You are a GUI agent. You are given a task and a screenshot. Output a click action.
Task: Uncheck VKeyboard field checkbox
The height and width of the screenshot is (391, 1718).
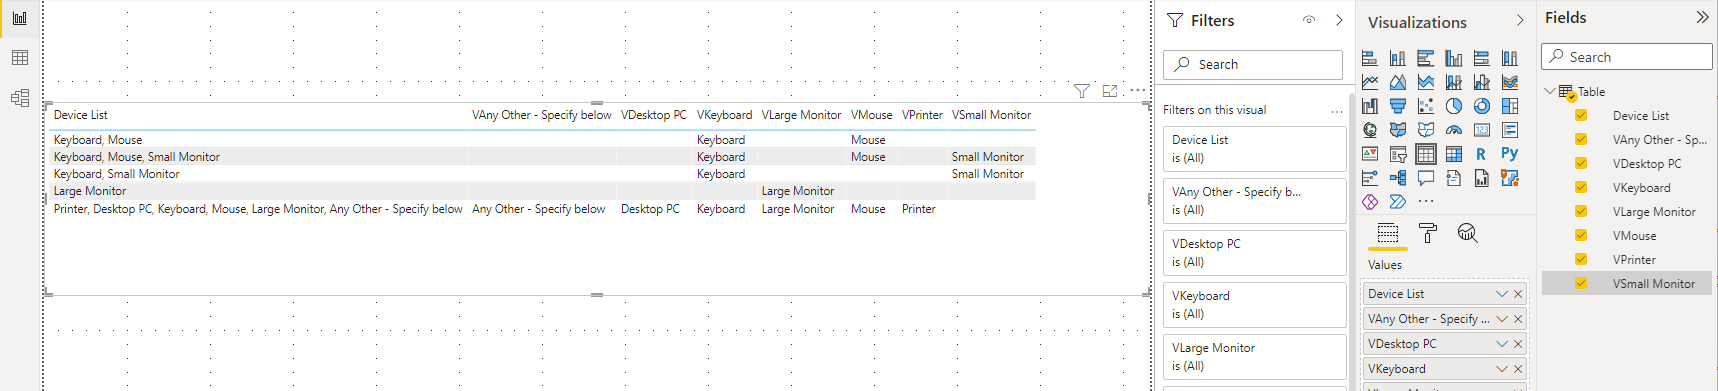point(1581,187)
